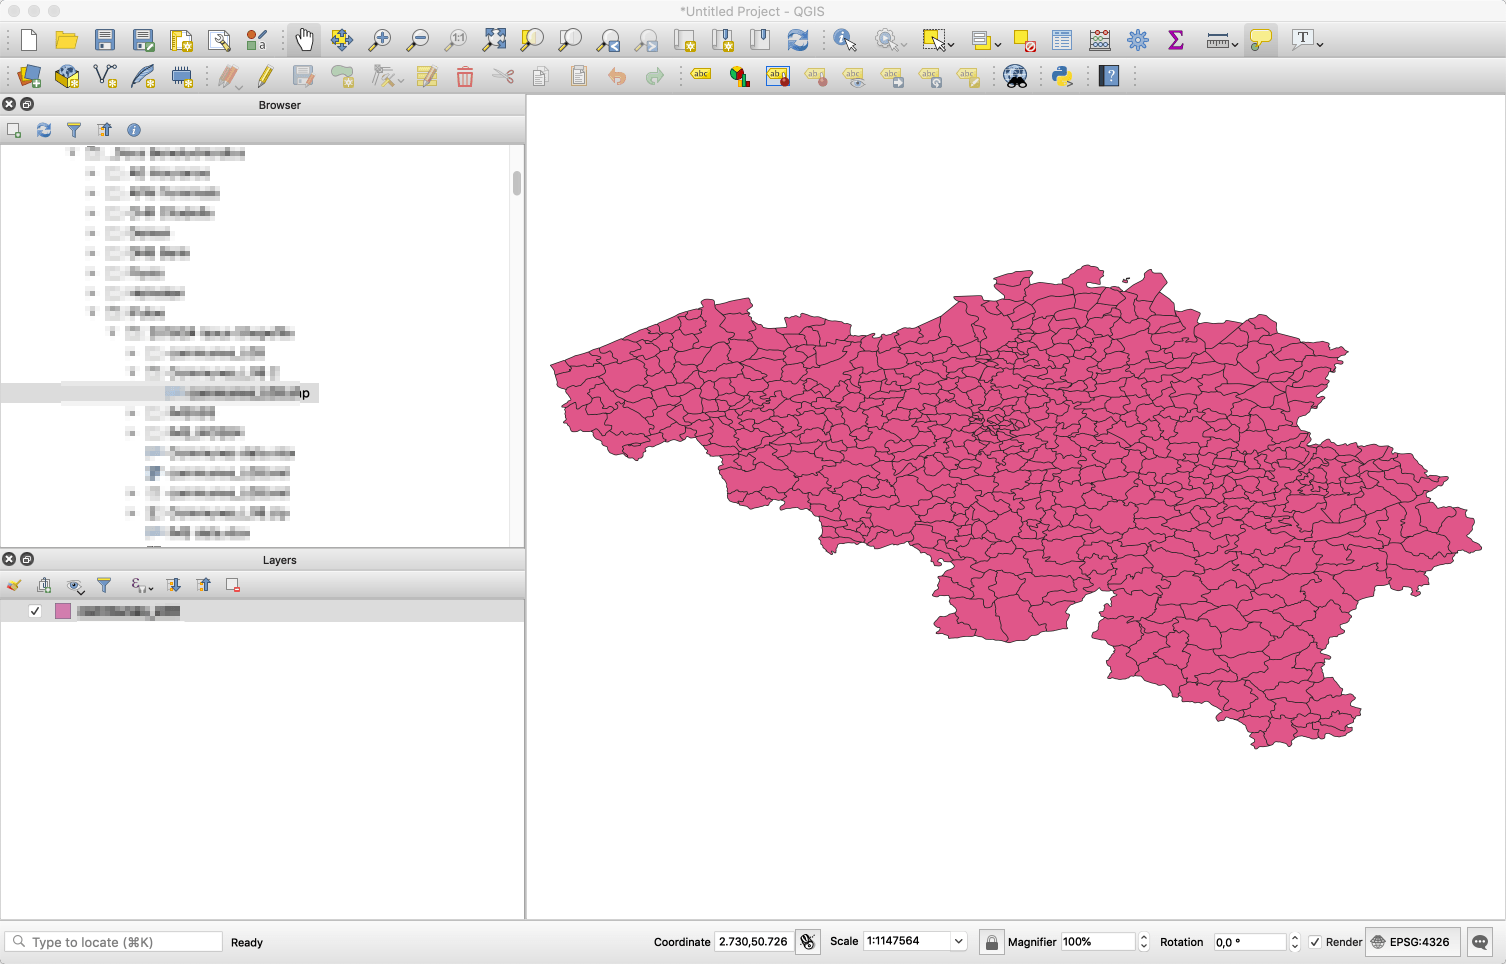Click the EPSG:4326 CRS button
Screen dimensions: 1506x964
(x=1410, y=942)
